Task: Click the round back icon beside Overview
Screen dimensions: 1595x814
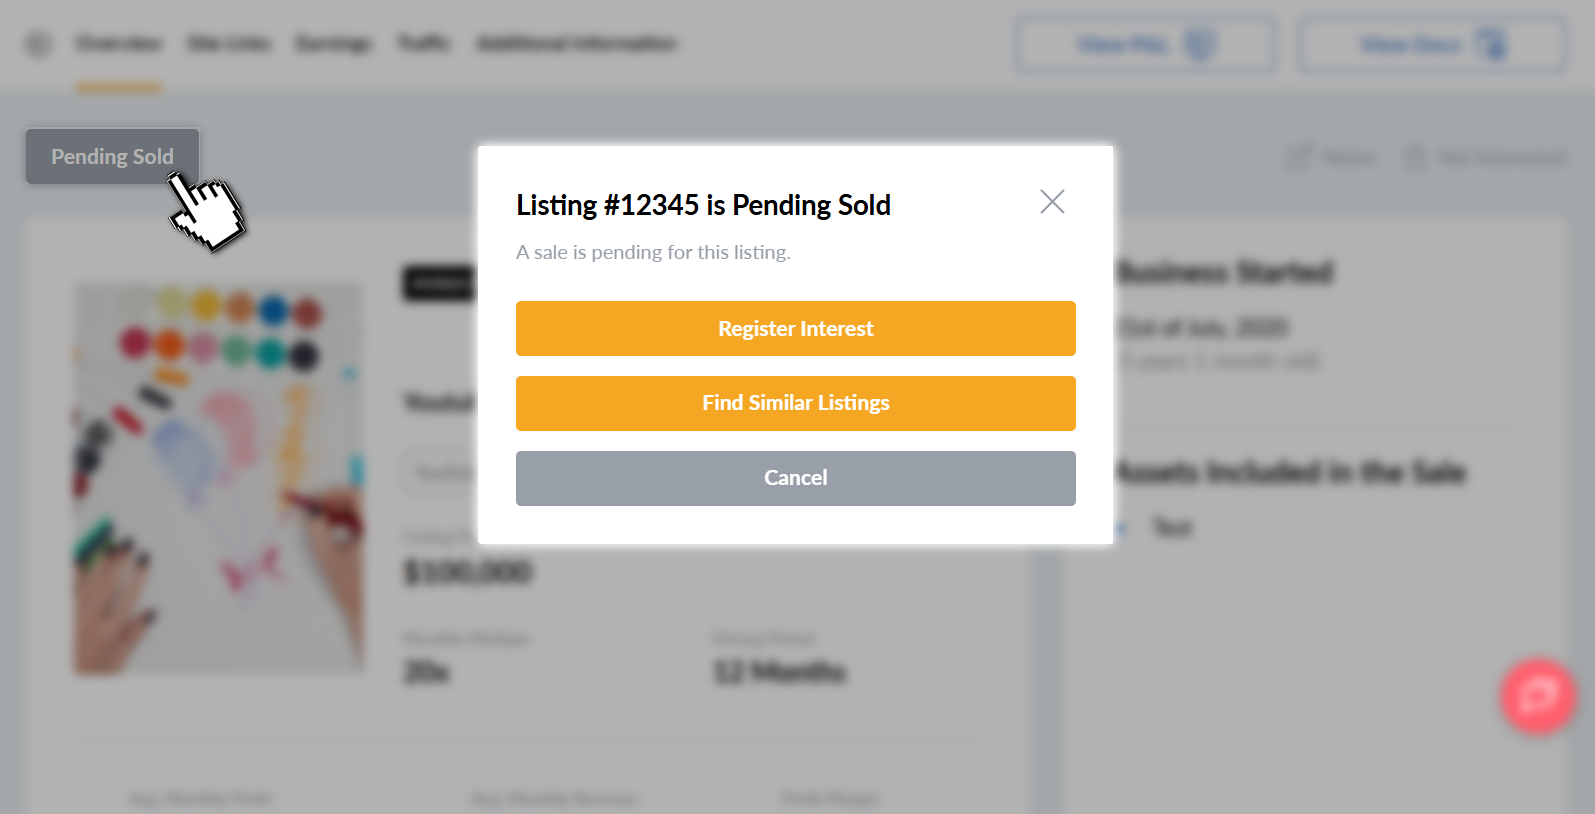Action: click(x=38, y=44)
